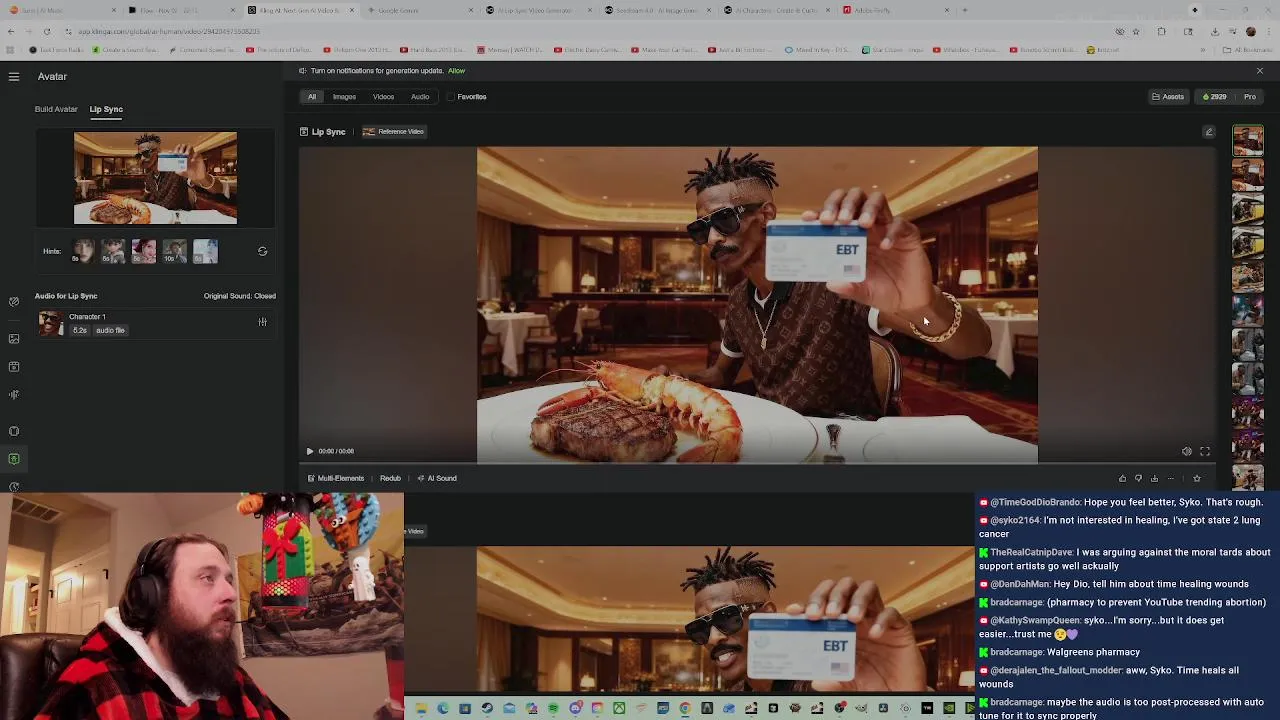The height and width of the screenshot is (720, 1280).
Task: Open the sidebar icon above the highlighted avatar icon
Action: [x=14, y=431]
